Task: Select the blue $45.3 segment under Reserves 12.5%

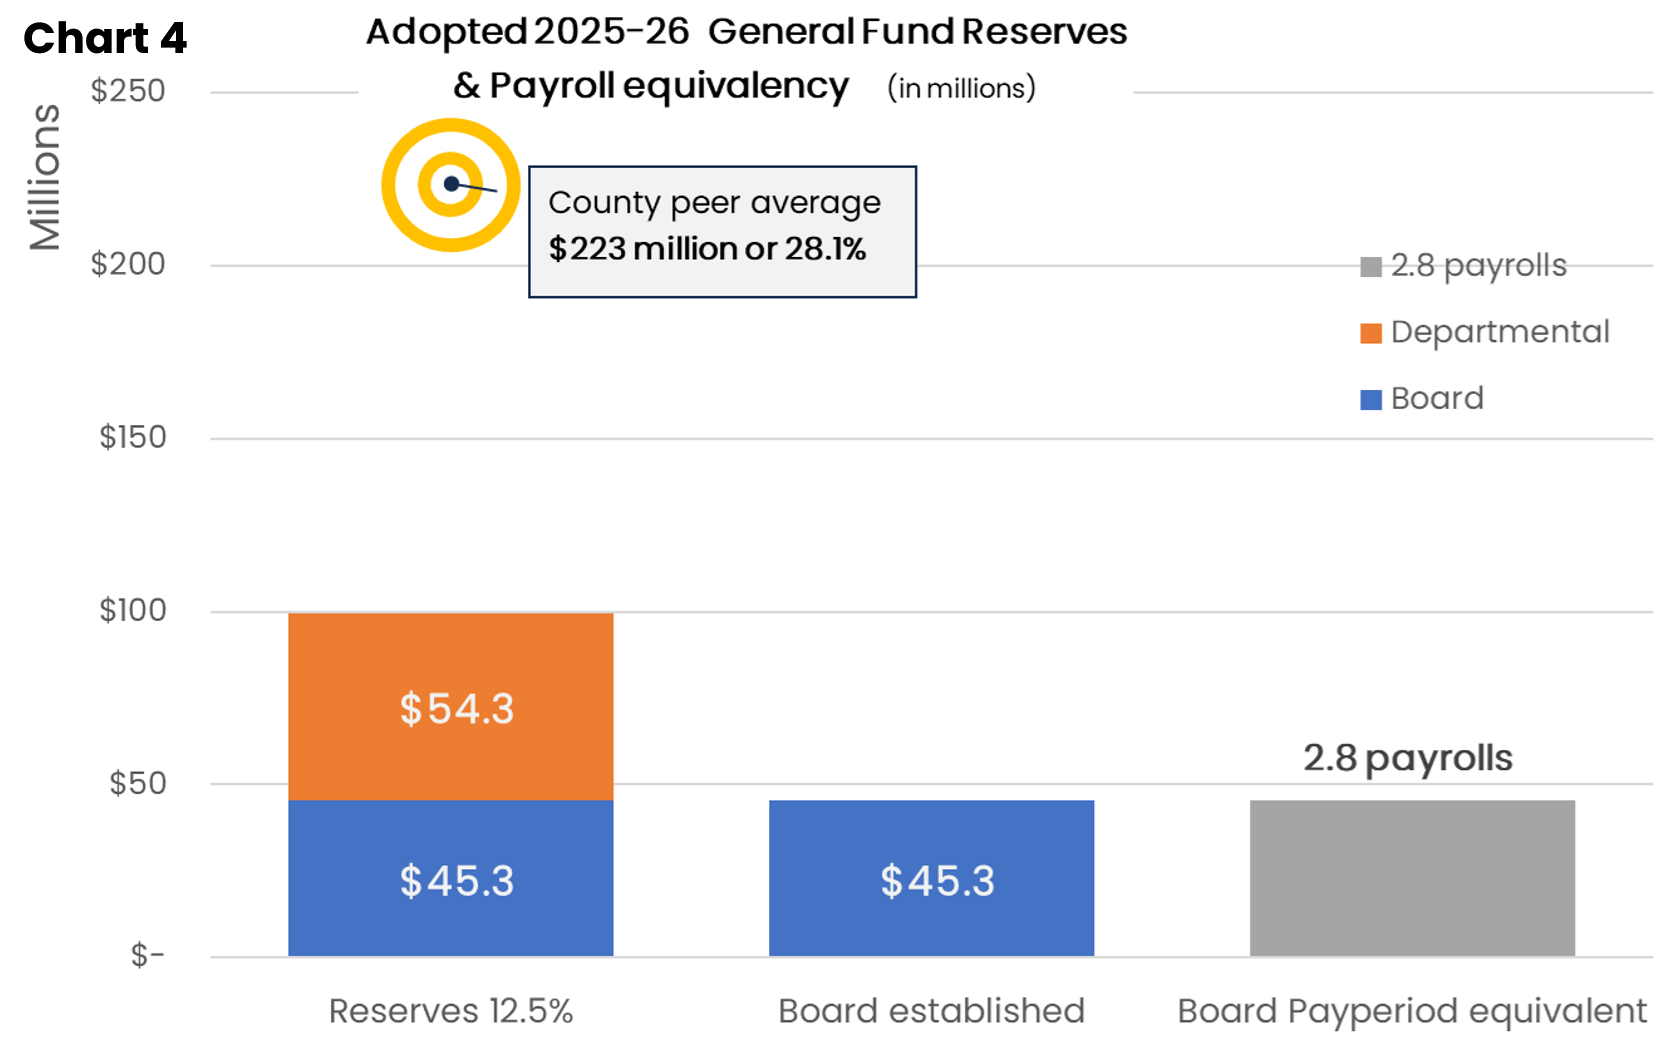Action: (x=451, y=878)
